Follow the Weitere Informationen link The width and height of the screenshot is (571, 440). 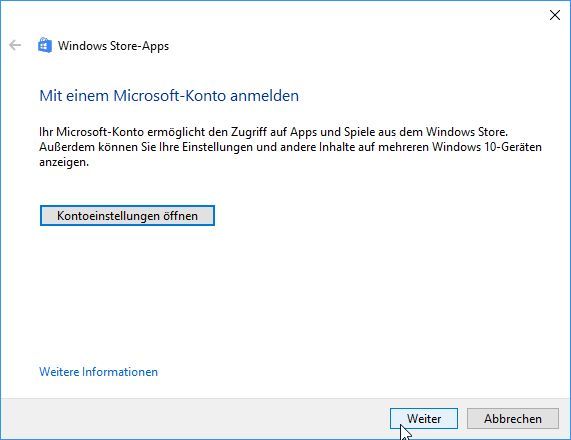(x=98, y=372)
